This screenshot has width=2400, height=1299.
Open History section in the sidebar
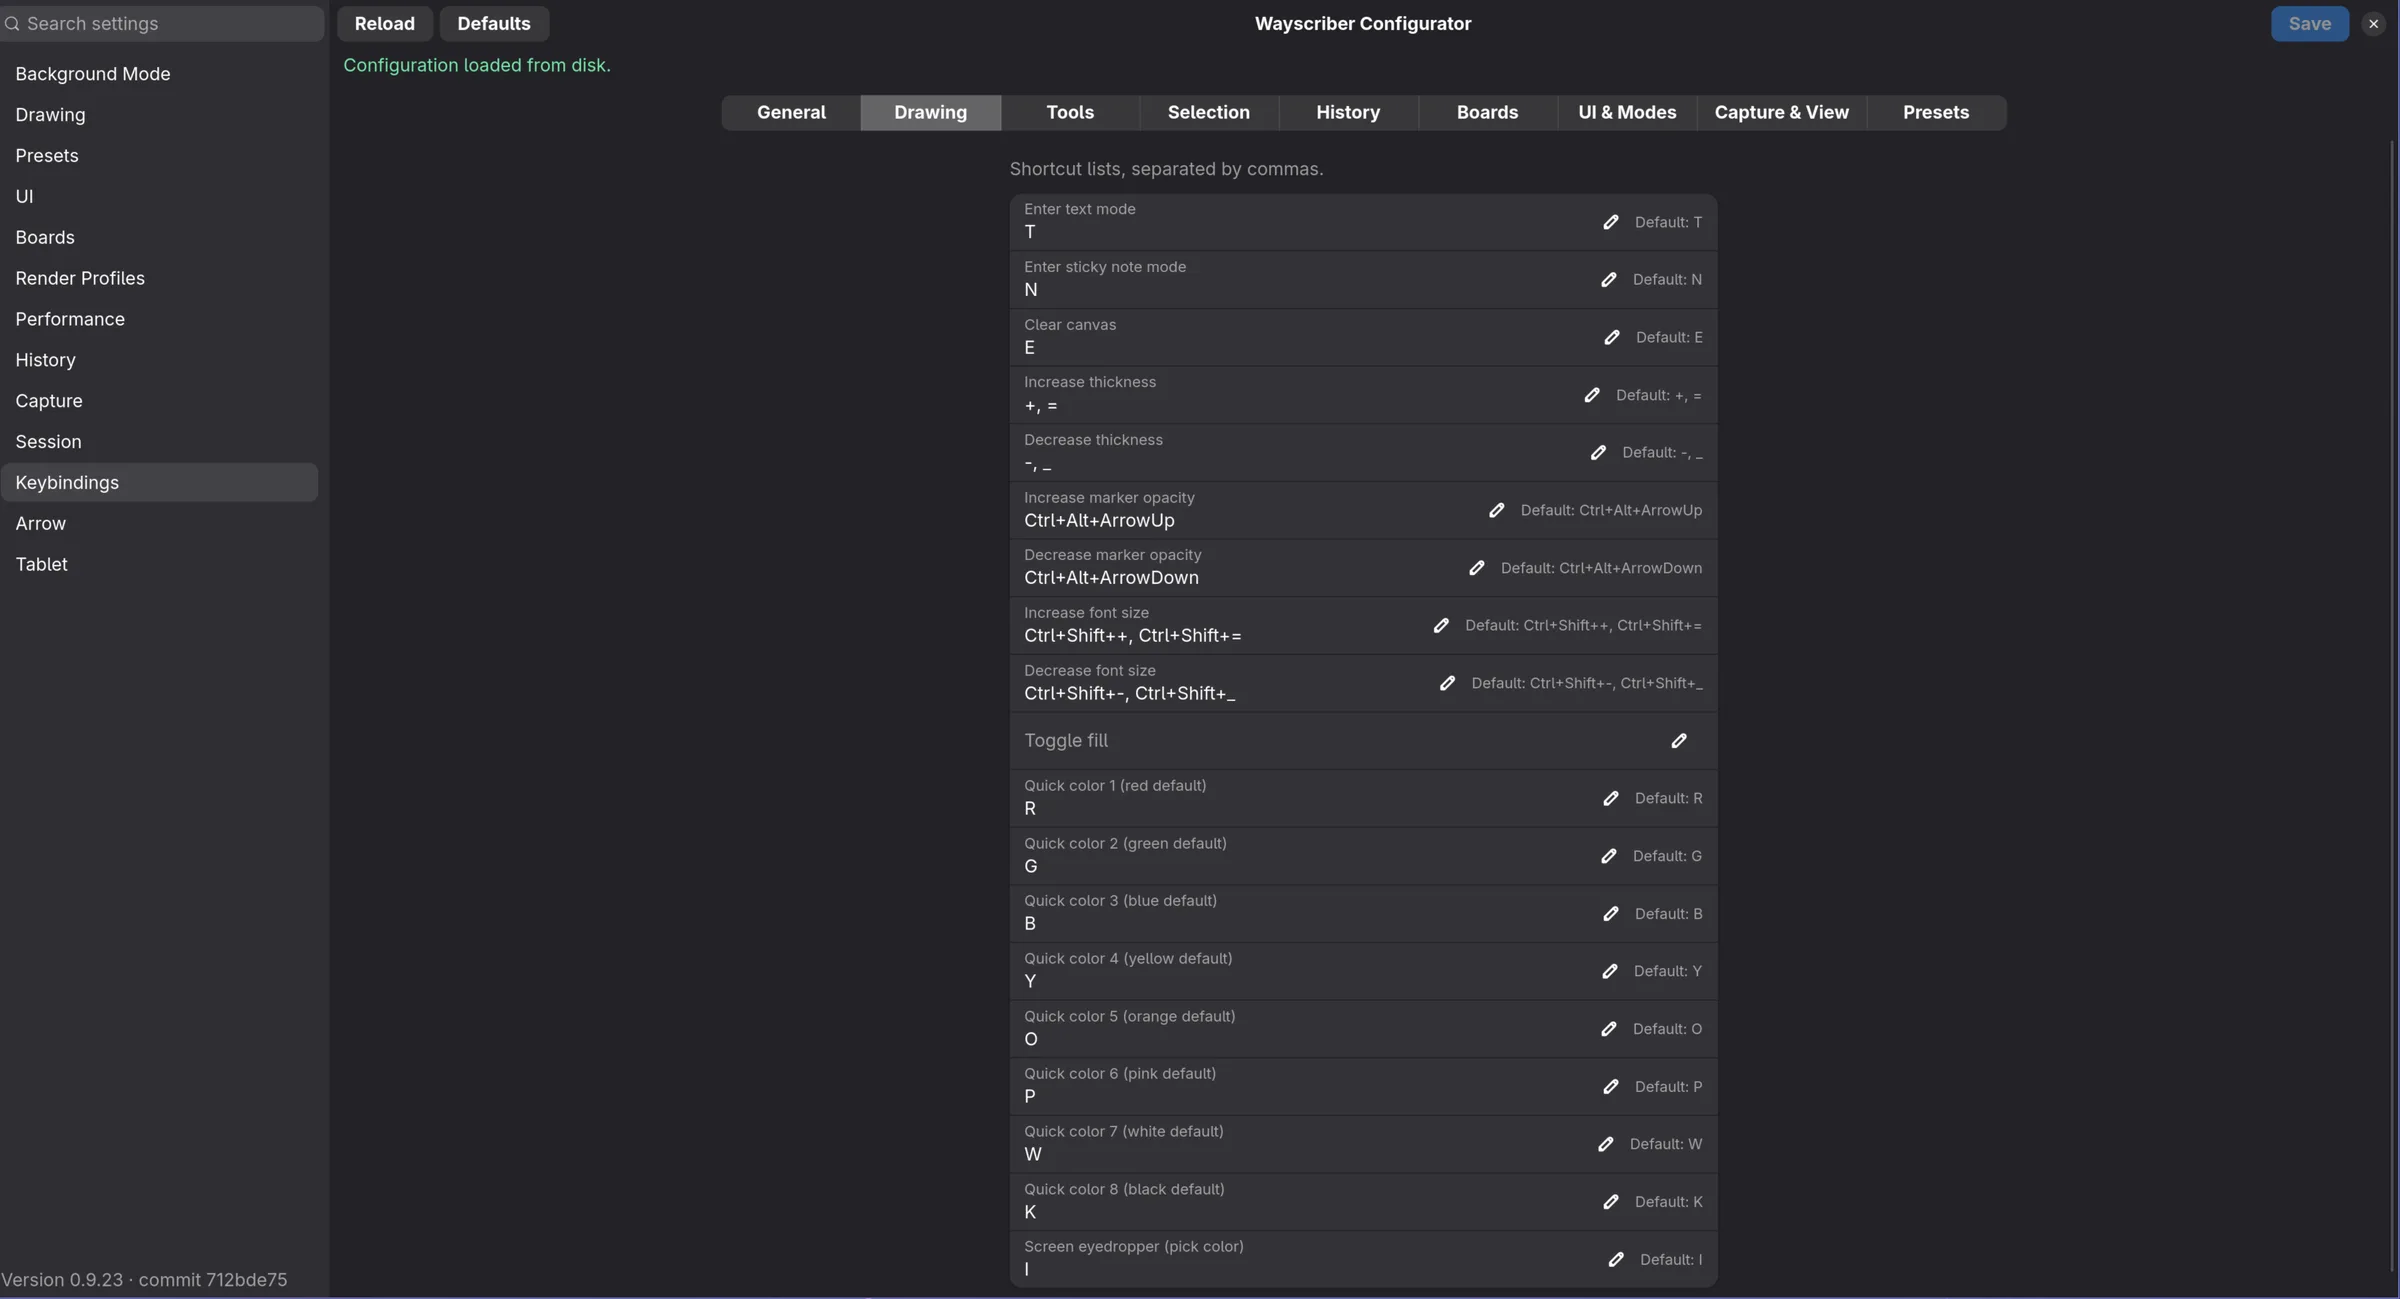159,360
